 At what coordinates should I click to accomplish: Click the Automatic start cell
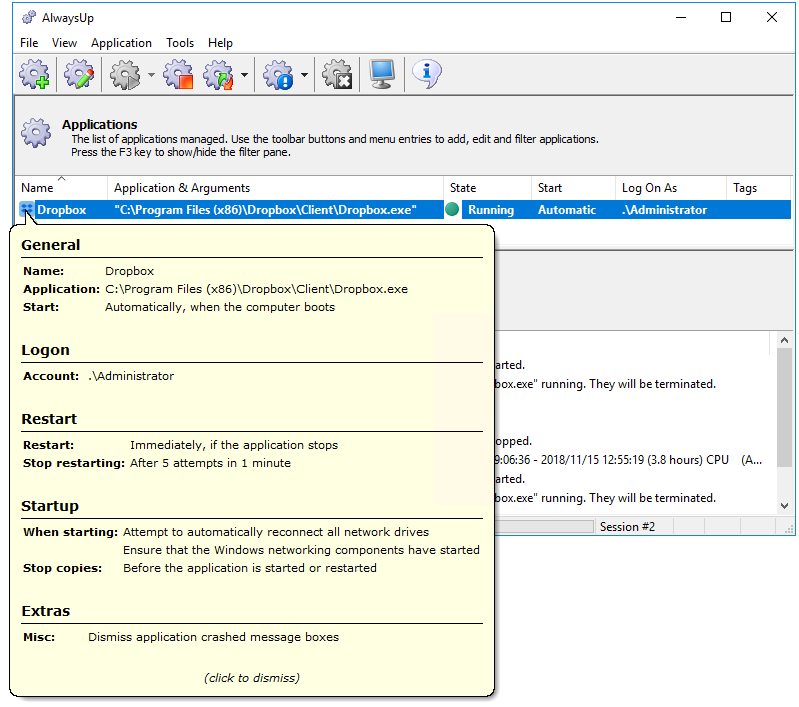(567, 210)
